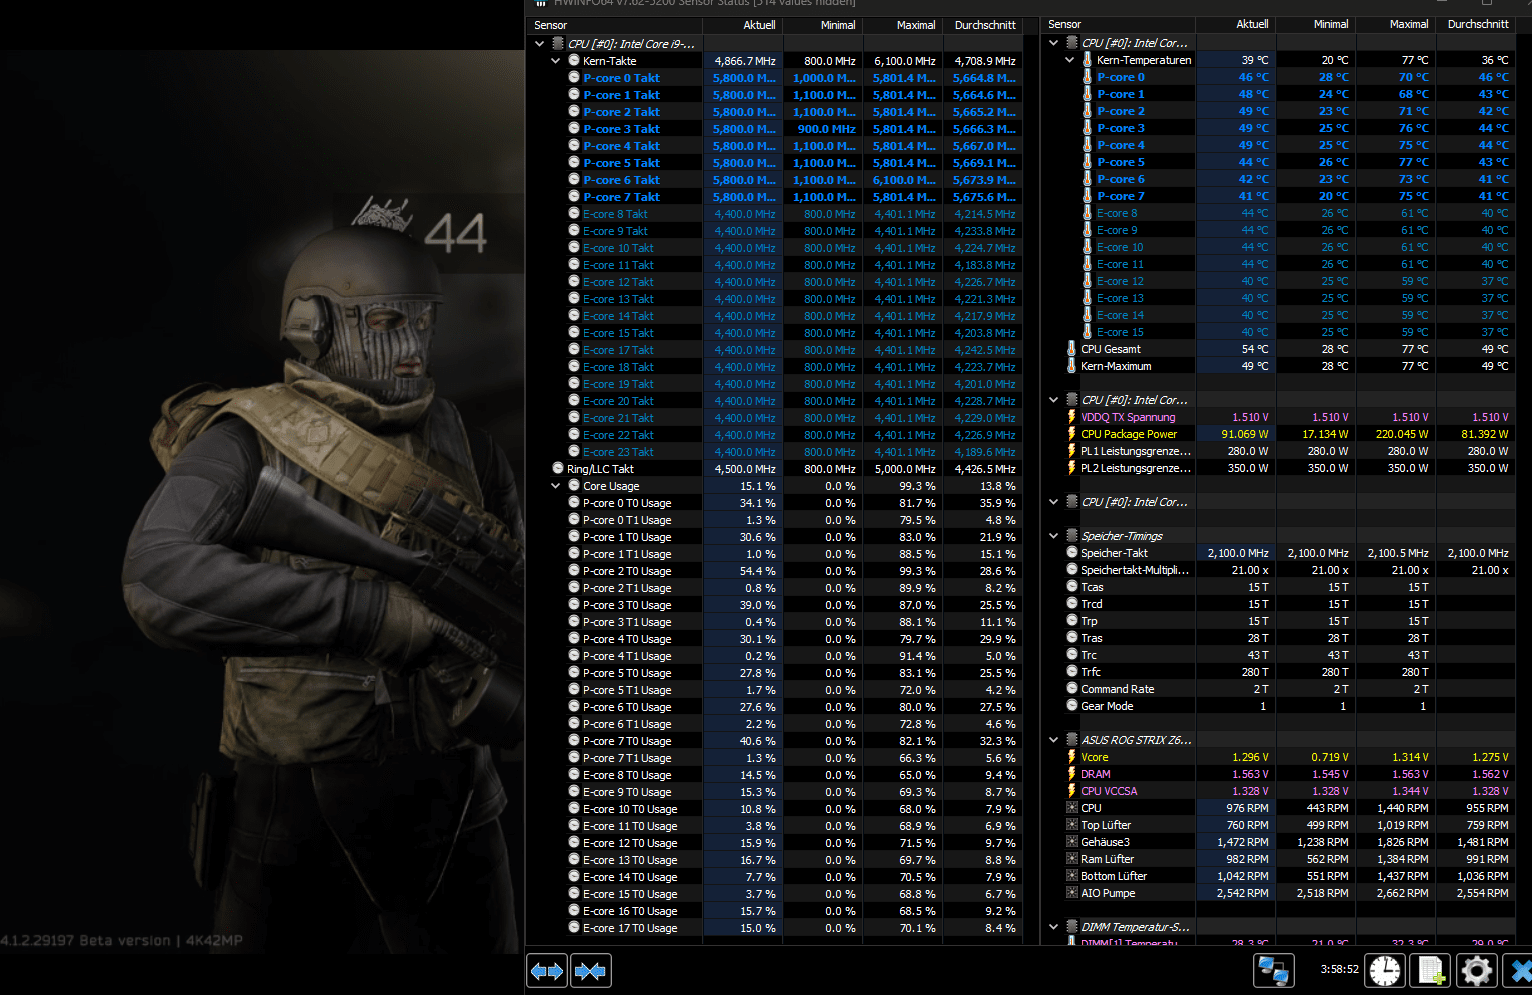Select the E-core 23 Takt row
This screenshot has height=995, width=1532.
775,452
